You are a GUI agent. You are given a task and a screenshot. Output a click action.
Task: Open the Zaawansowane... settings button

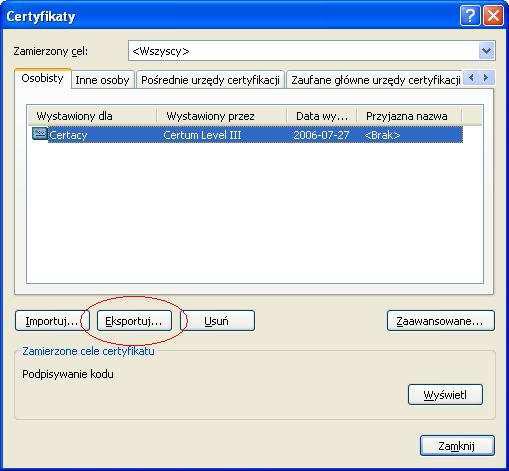(441, 321)
